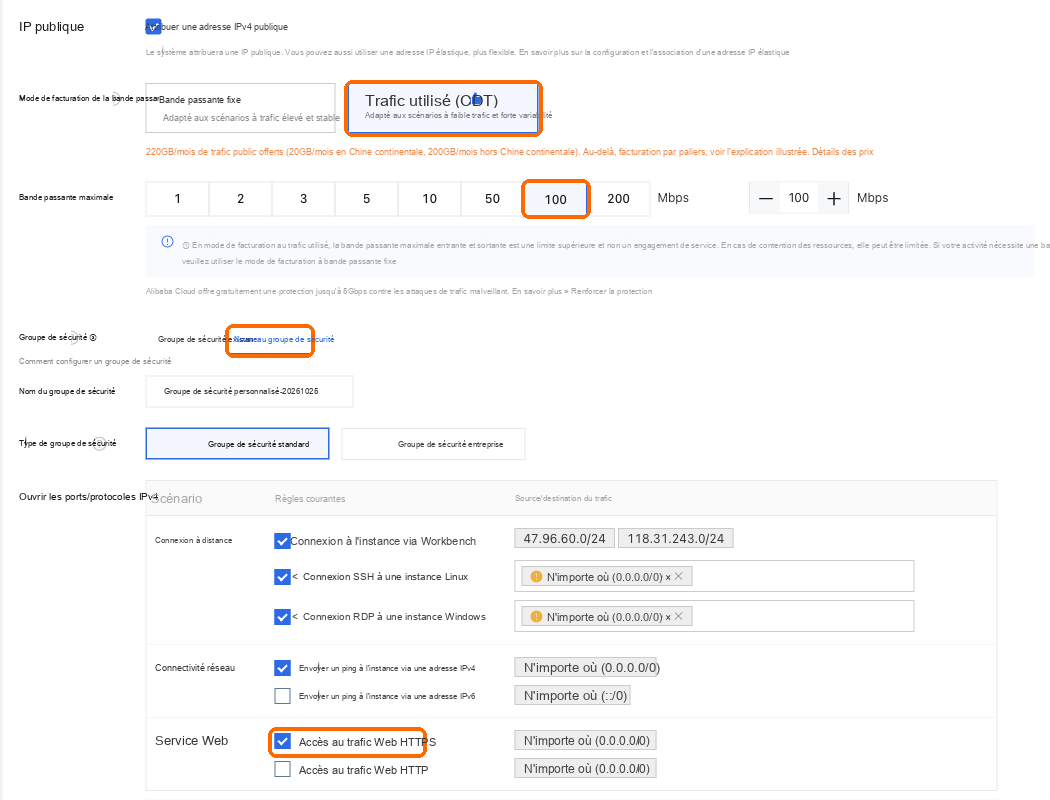Set maximum bandwidth to 3 Mbps
Screen dimensions: 1050x800
point(303,199)
